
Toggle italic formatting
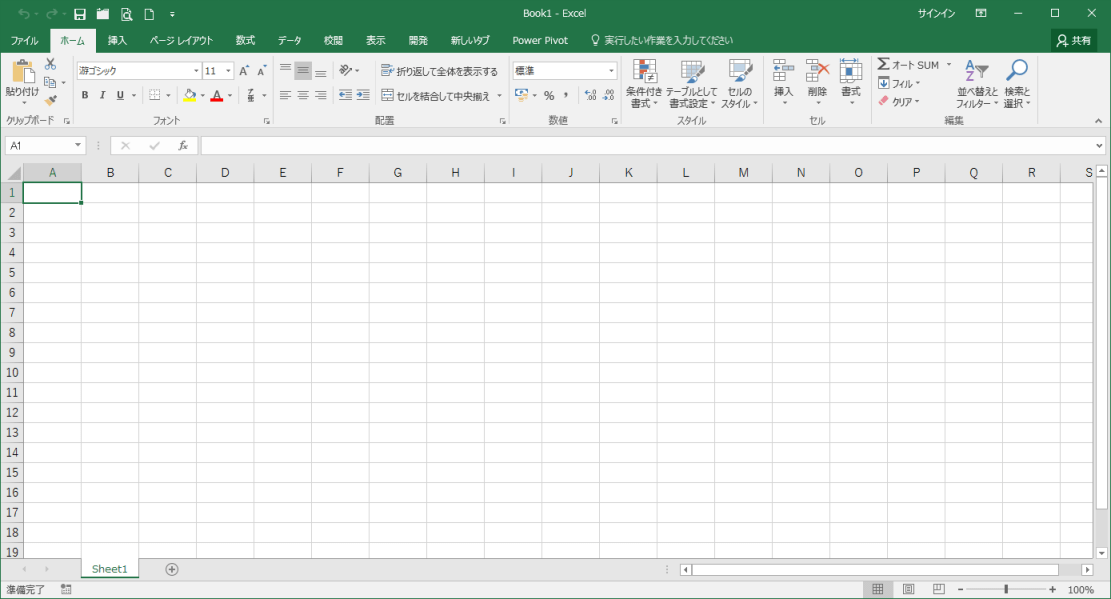[101, 95]
